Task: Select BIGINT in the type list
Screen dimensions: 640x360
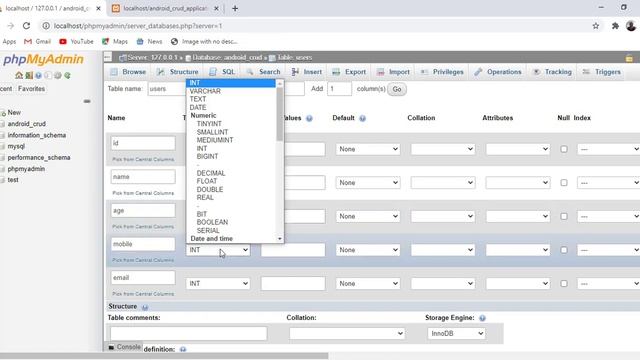Action: click(207, 156)
